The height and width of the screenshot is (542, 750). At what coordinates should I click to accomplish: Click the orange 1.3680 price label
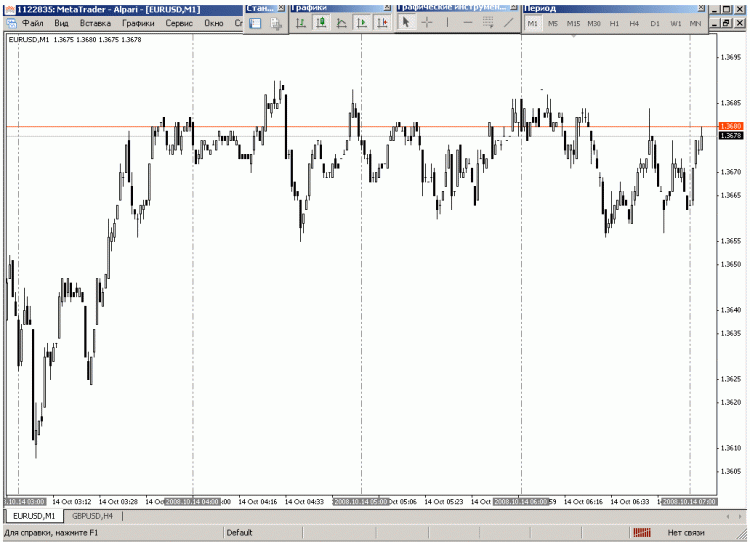[x=730, y=126]
